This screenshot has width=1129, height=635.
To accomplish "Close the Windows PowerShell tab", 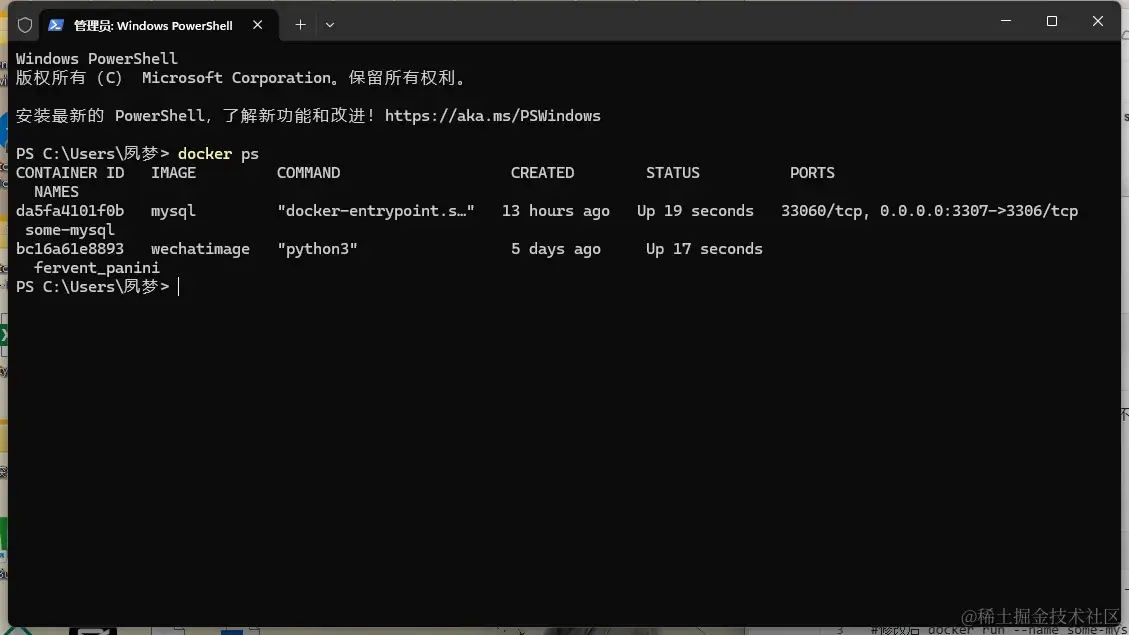I will [x=258, y=25].
